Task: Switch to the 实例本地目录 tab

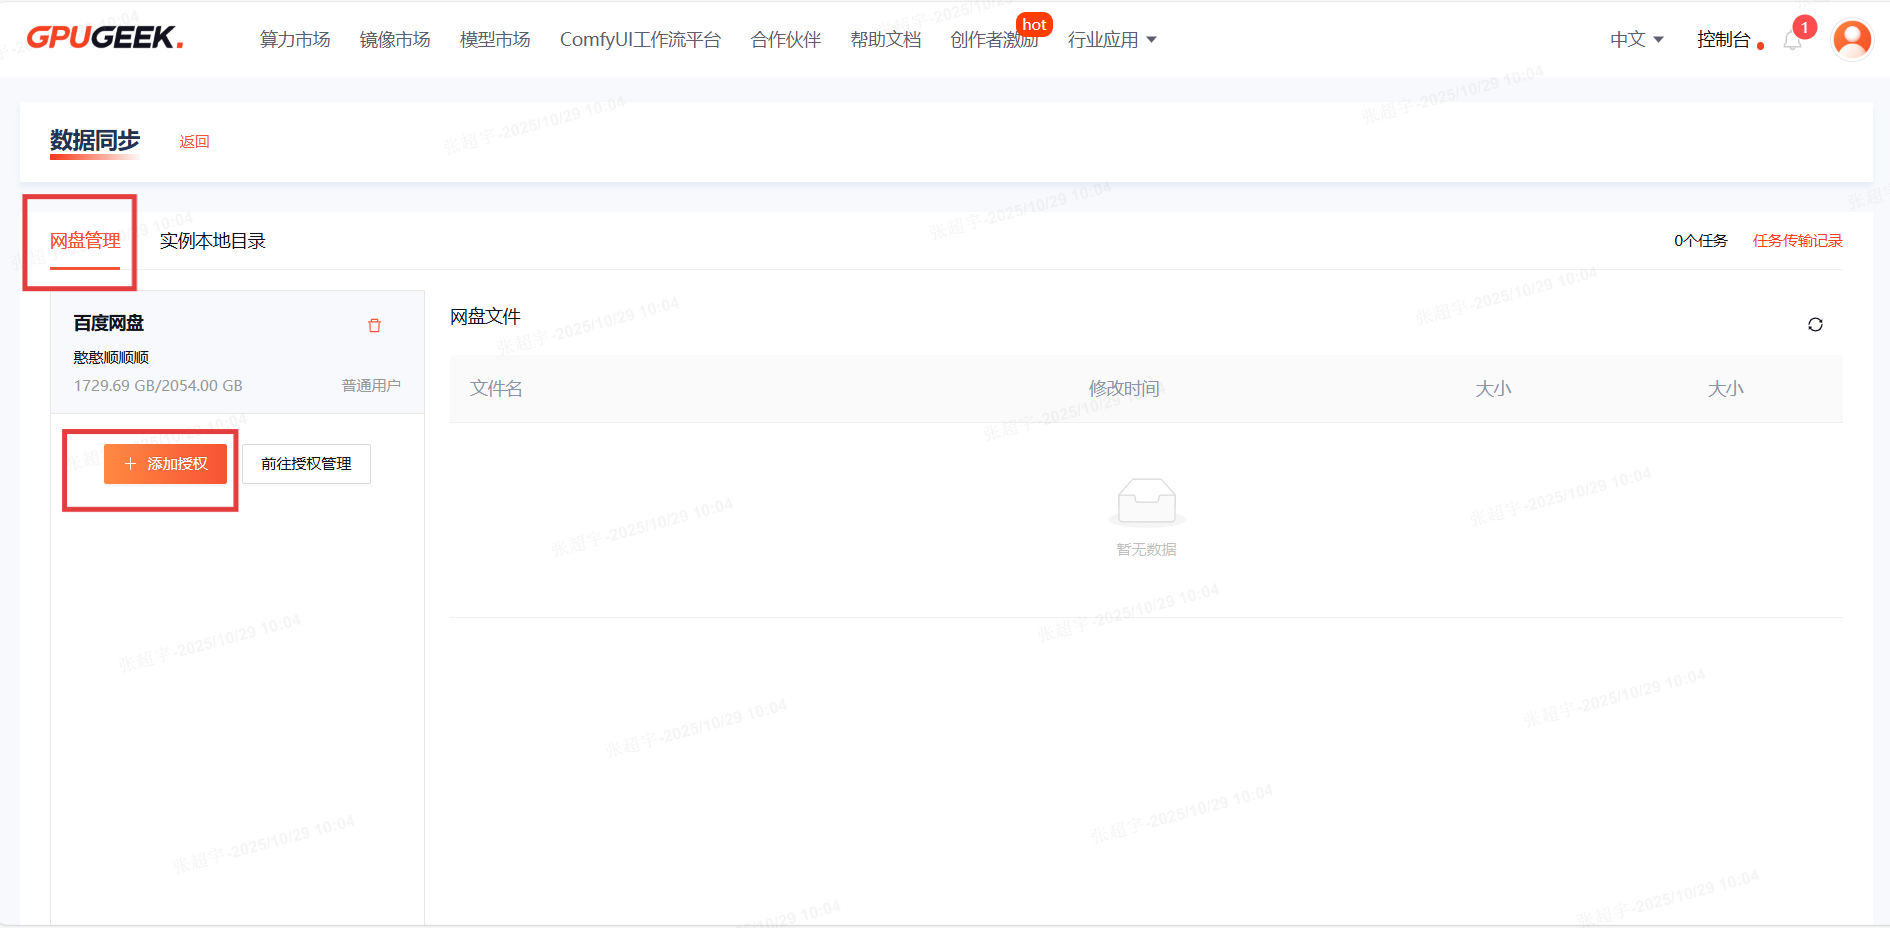Action: coord(212,241)
